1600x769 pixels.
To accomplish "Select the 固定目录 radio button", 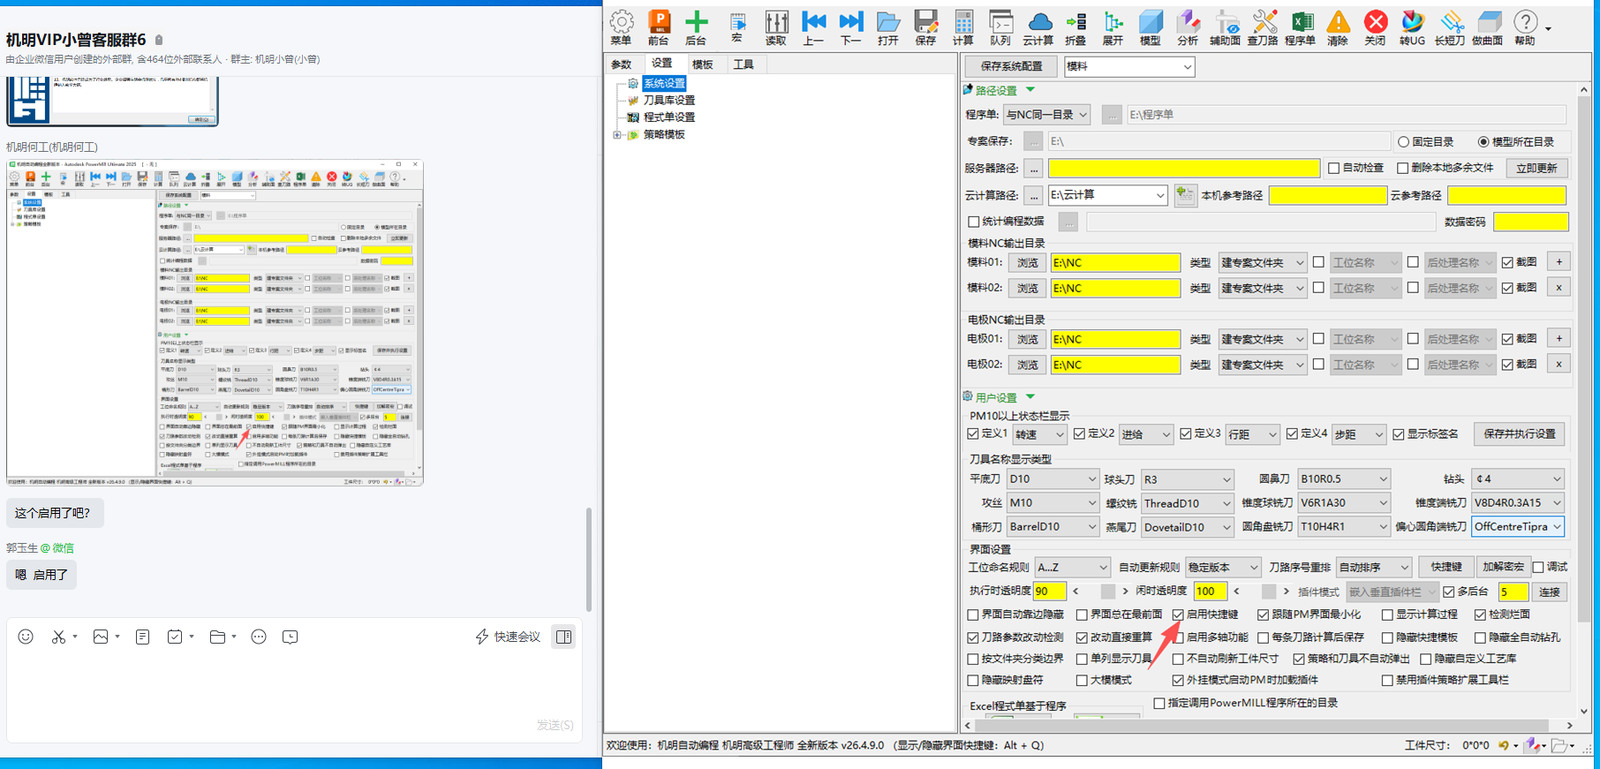I will (x=1403, y=142).
